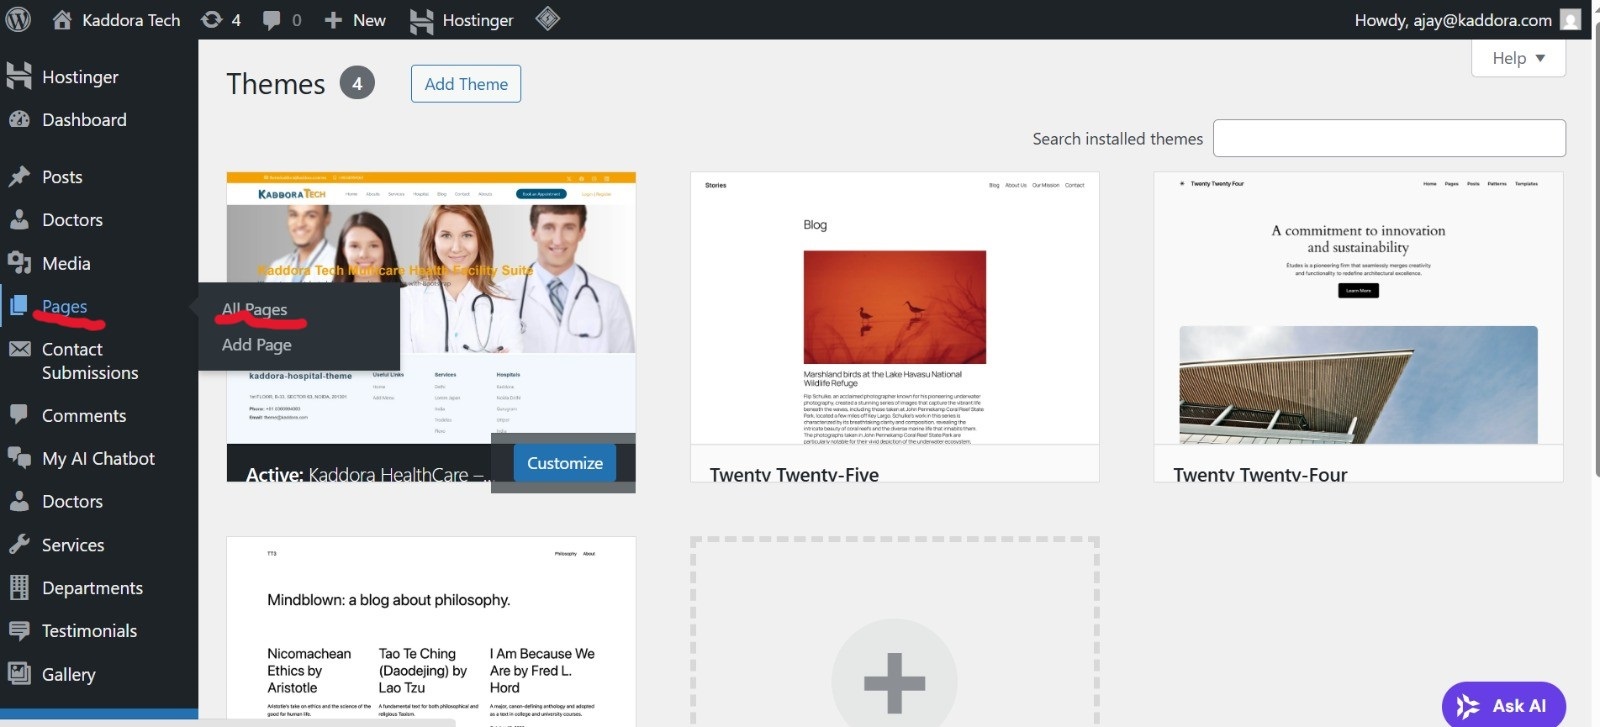Click the Services wrench icon
Screen dimensions: 1600x727
pyautogui.click(x=19, y=545)
